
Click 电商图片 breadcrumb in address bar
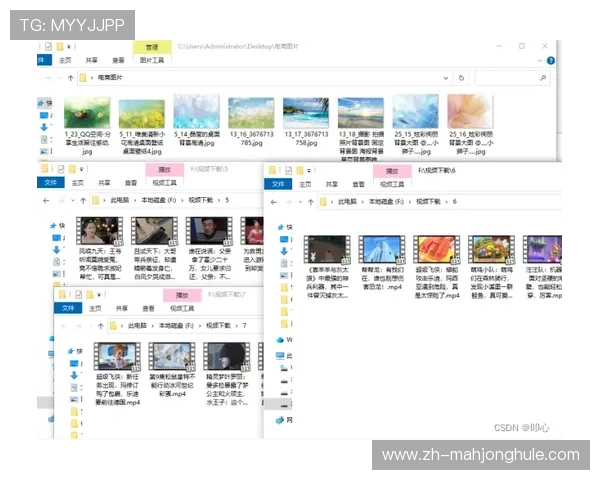tap(110, 77)
